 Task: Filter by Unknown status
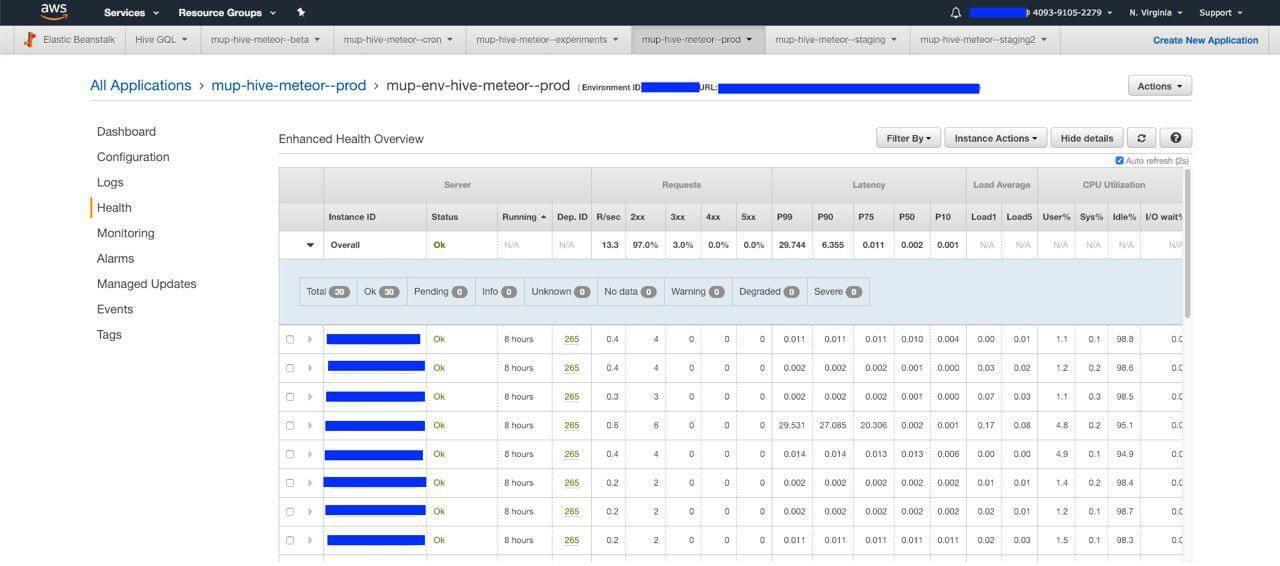[x=561, y=292]
